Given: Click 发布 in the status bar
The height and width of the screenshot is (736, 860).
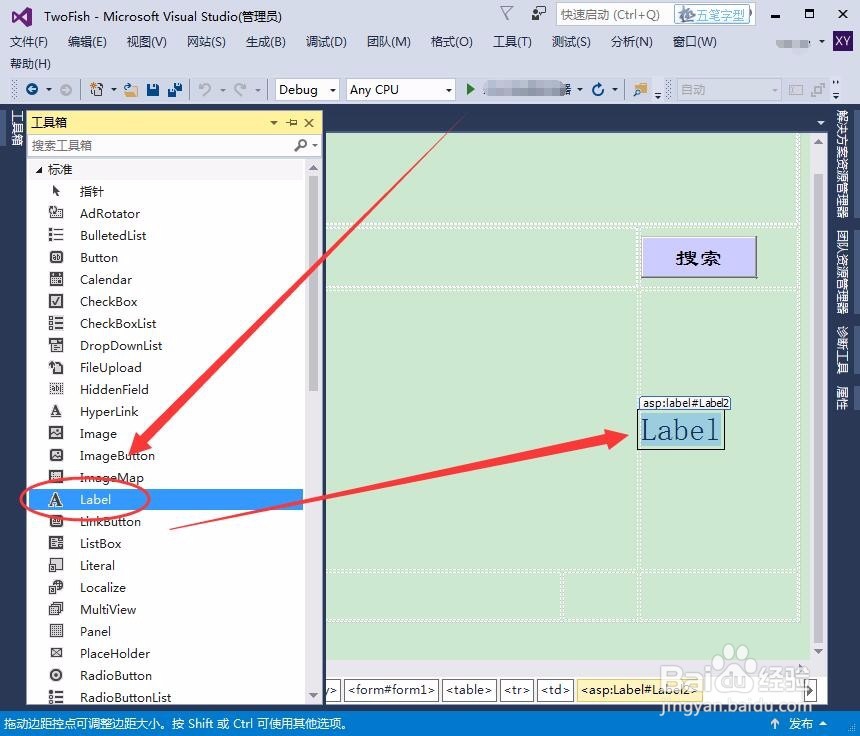Looking at the screenshot, I should click(x=801, y=723).
